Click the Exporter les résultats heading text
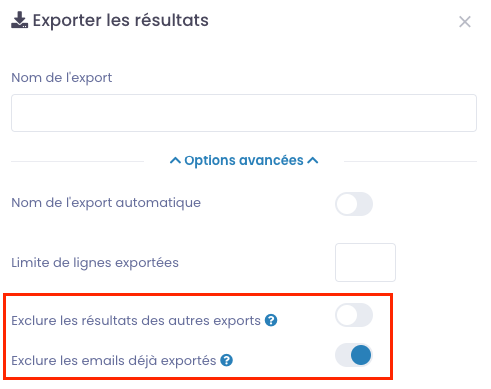This screenshot has width=491, height=389. pyautogui.click(x=121, y=20)
